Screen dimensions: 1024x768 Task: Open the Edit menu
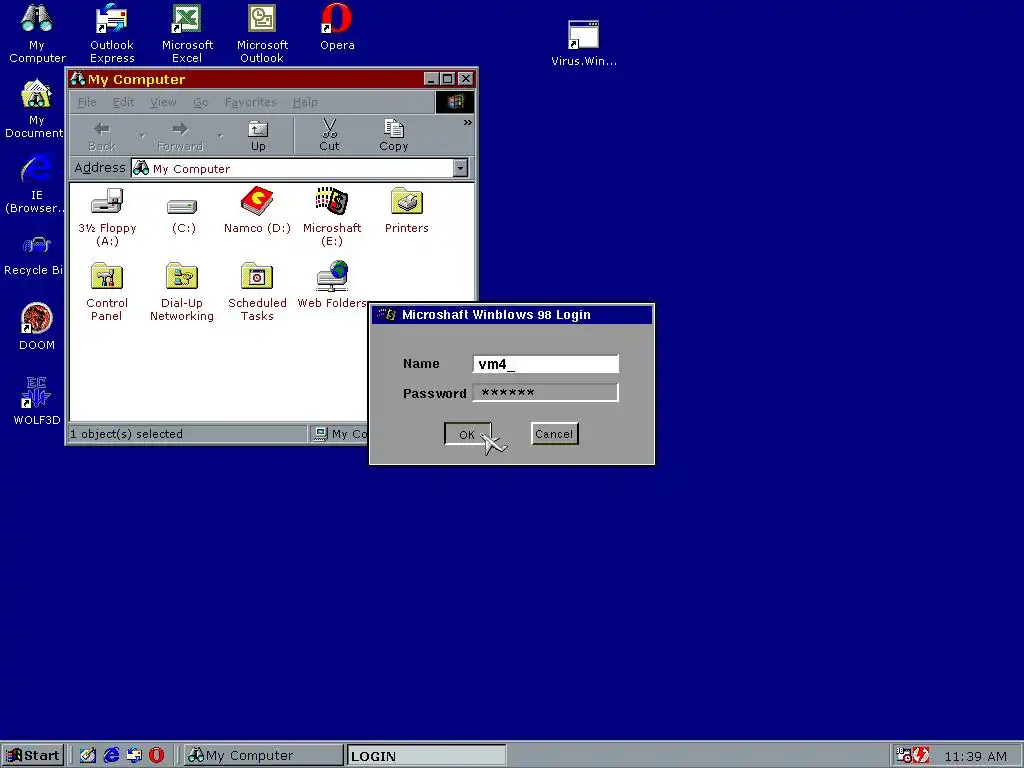coord(123,103)
